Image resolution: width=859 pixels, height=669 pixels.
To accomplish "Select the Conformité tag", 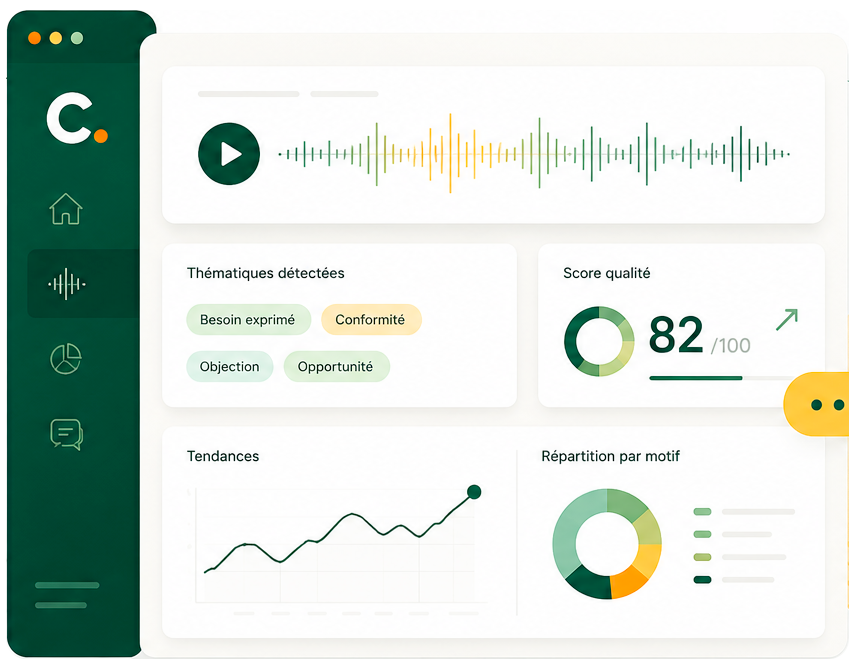I will pos(371,319).
